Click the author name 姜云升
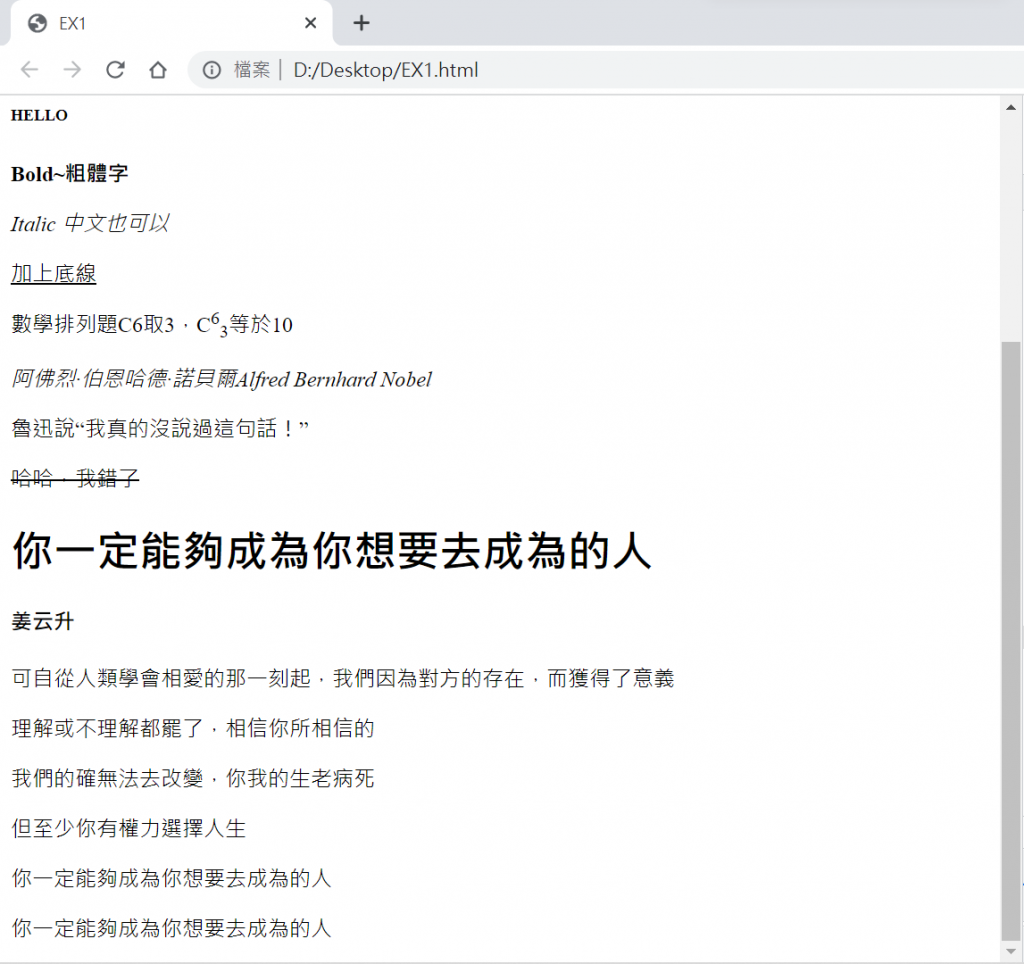Screen dimensions: 1024x964 42,620
